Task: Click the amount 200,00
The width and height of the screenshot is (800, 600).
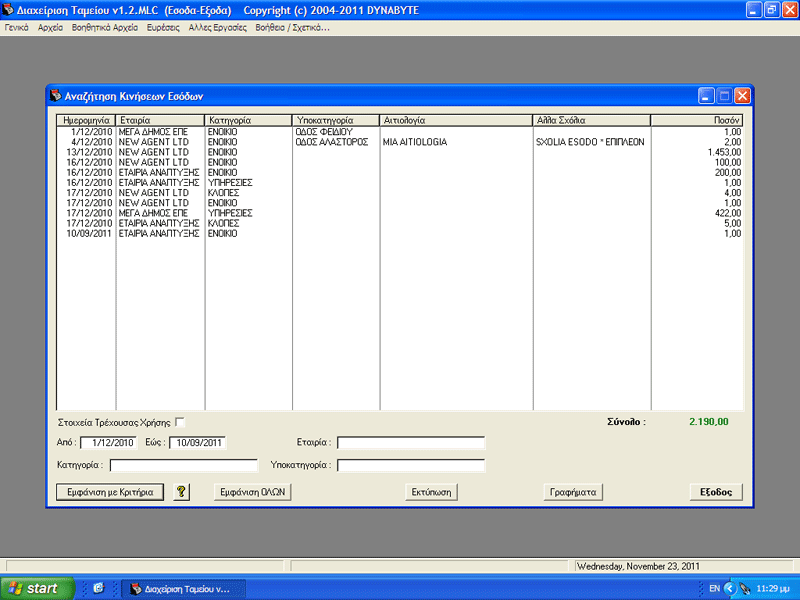Action: pyautogui.click(x=728, y=172)
